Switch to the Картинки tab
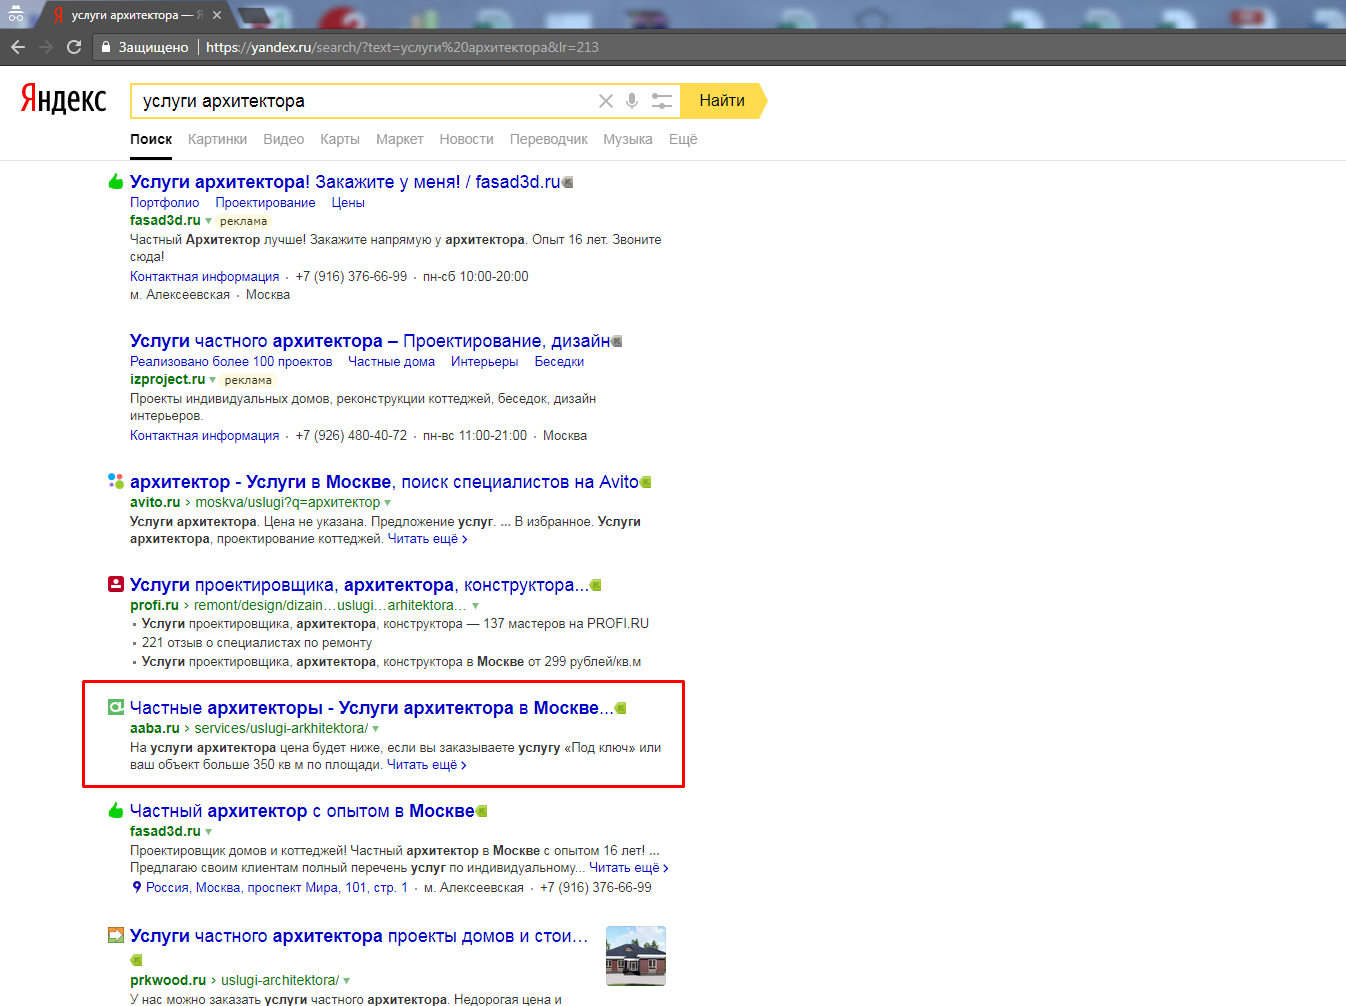 (218, 139)
